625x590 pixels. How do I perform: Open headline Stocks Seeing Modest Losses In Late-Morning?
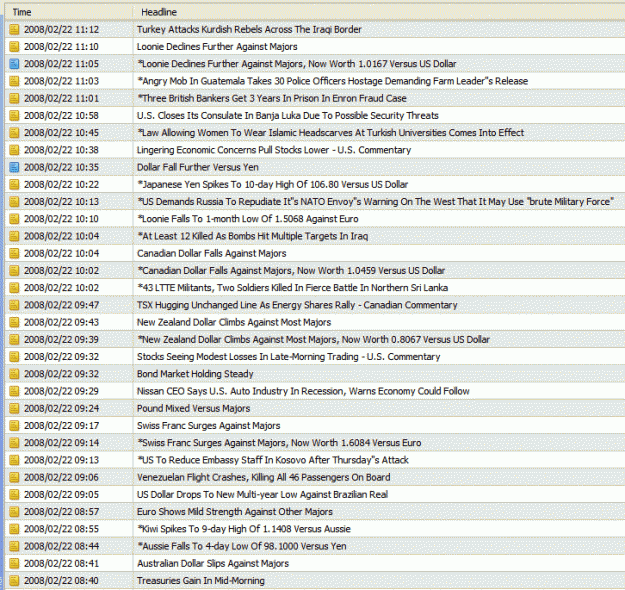point(289,357)
